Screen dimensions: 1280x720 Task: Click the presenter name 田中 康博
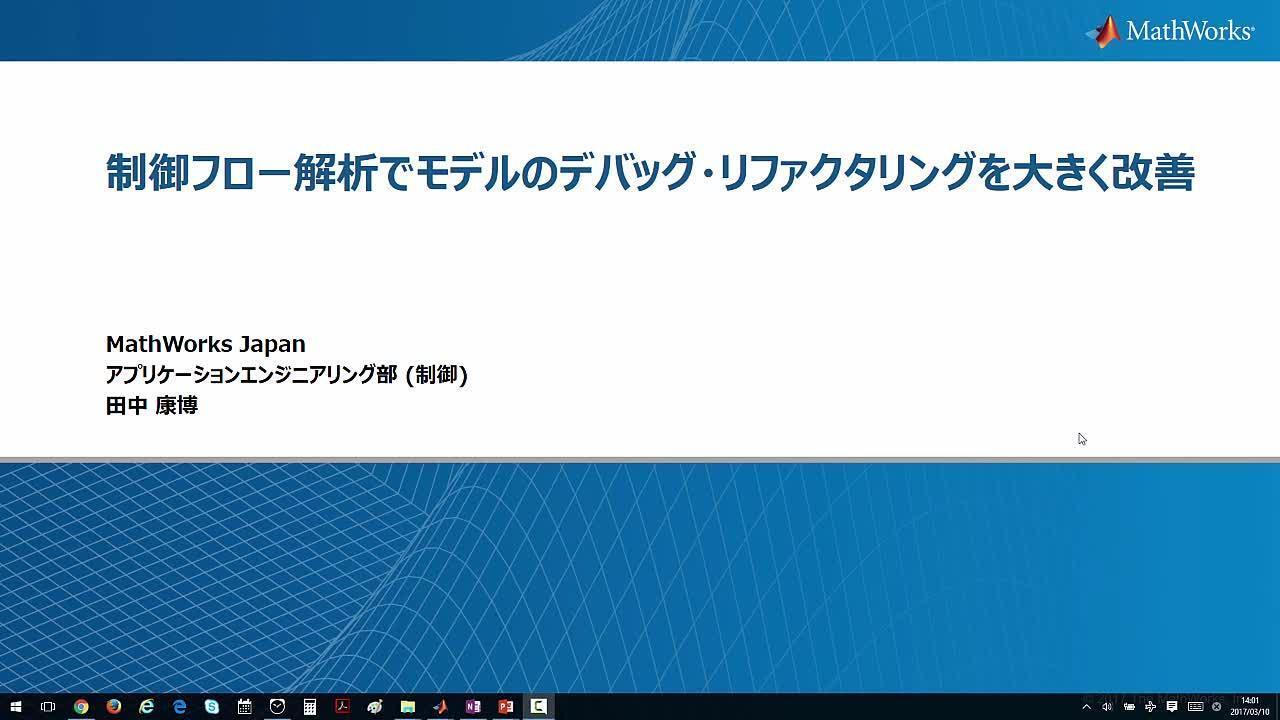152,405
